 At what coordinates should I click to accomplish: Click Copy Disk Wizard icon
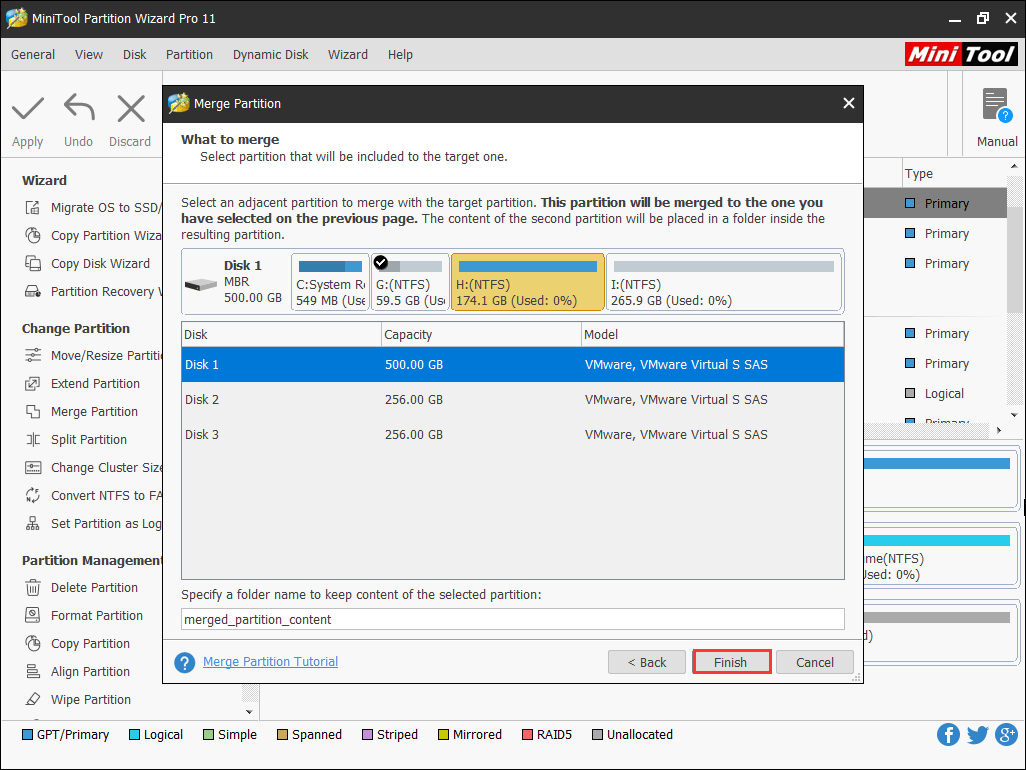(32, 264)
